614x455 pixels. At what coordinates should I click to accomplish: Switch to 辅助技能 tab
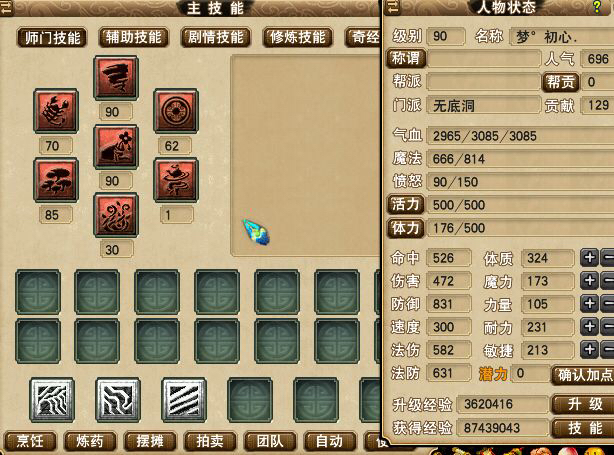(x=134, y=38)
